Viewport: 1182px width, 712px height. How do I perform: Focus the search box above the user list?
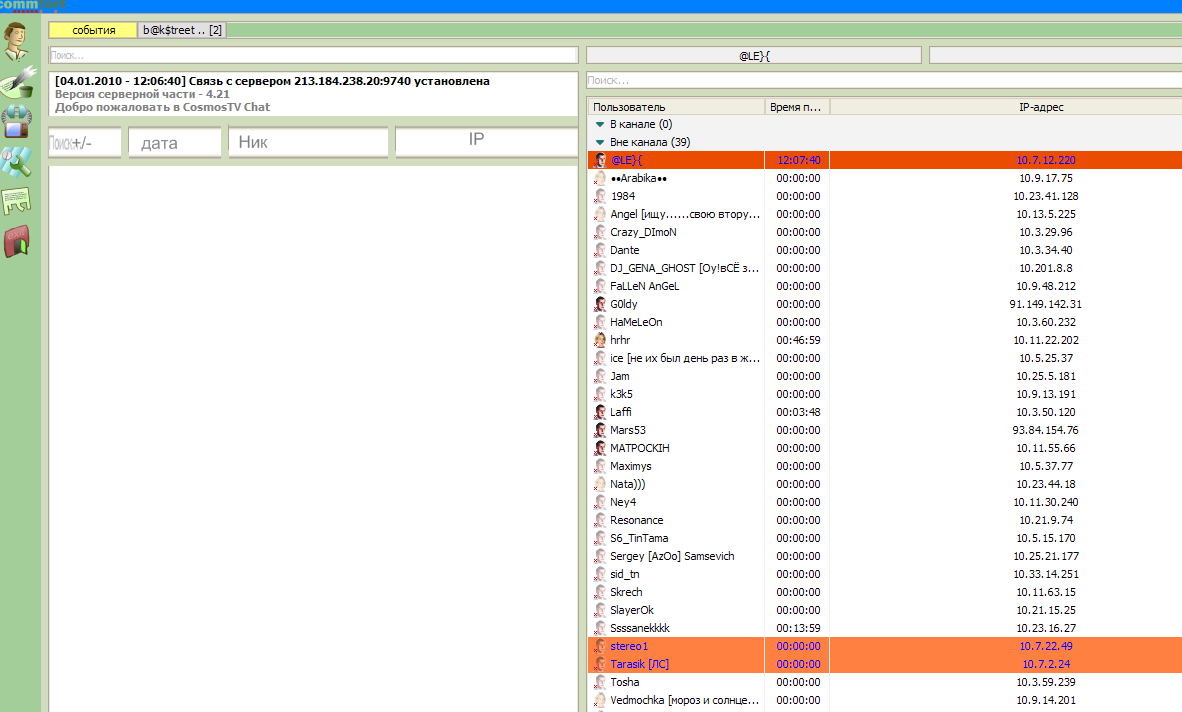pyautogui.click(x=884, y=80)
